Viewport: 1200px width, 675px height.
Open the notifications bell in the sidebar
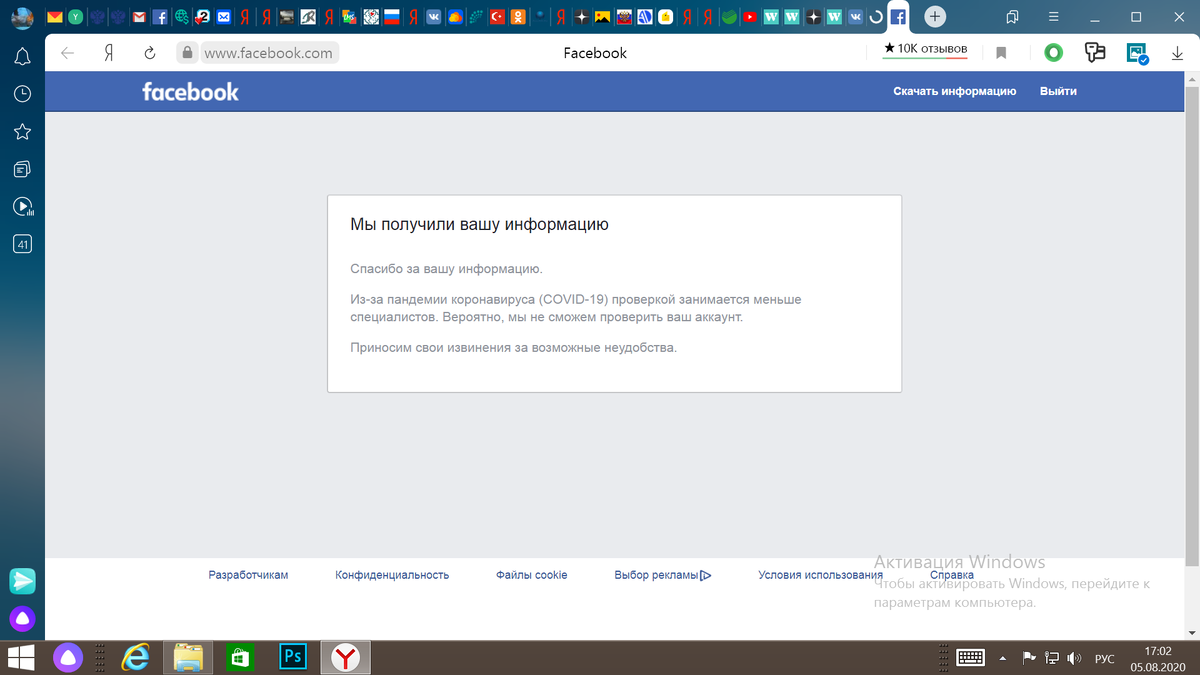pos(22,57)
